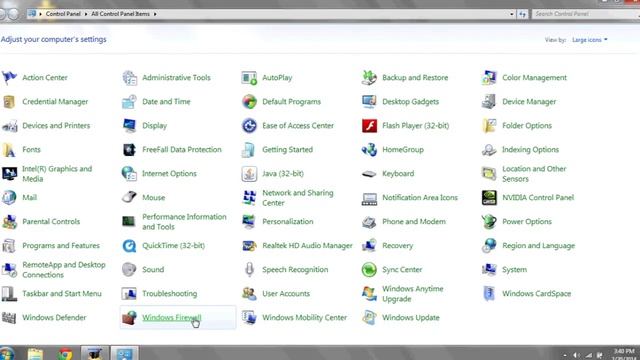Open the Troubleshooting link

169,293
